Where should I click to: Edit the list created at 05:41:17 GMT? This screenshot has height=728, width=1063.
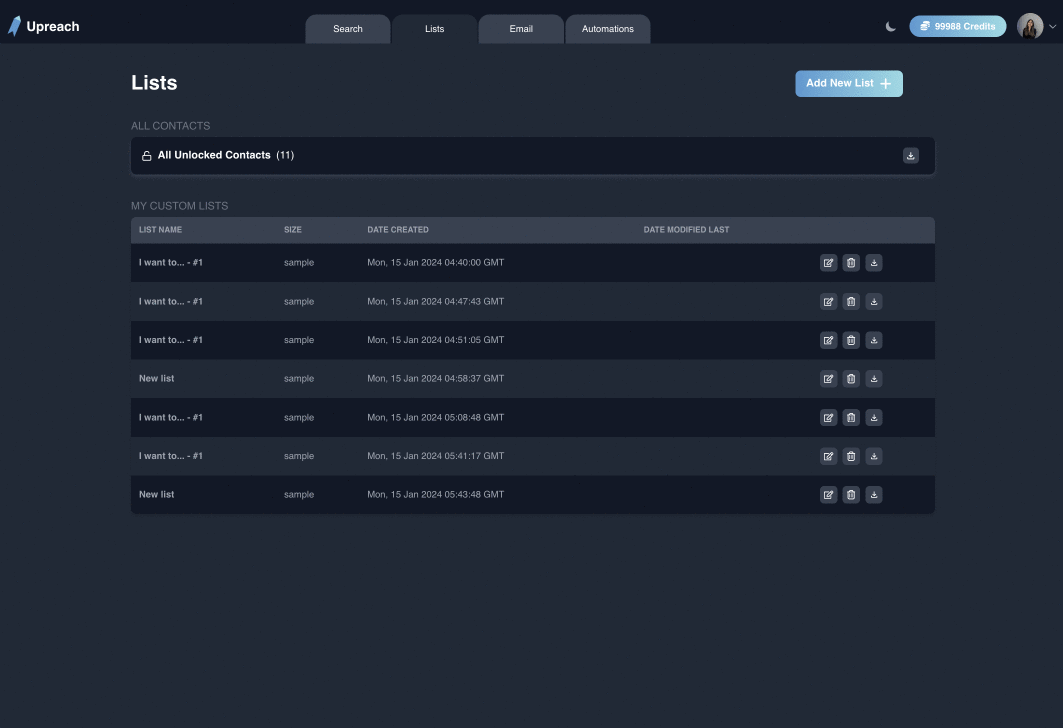tap(828, 456)
